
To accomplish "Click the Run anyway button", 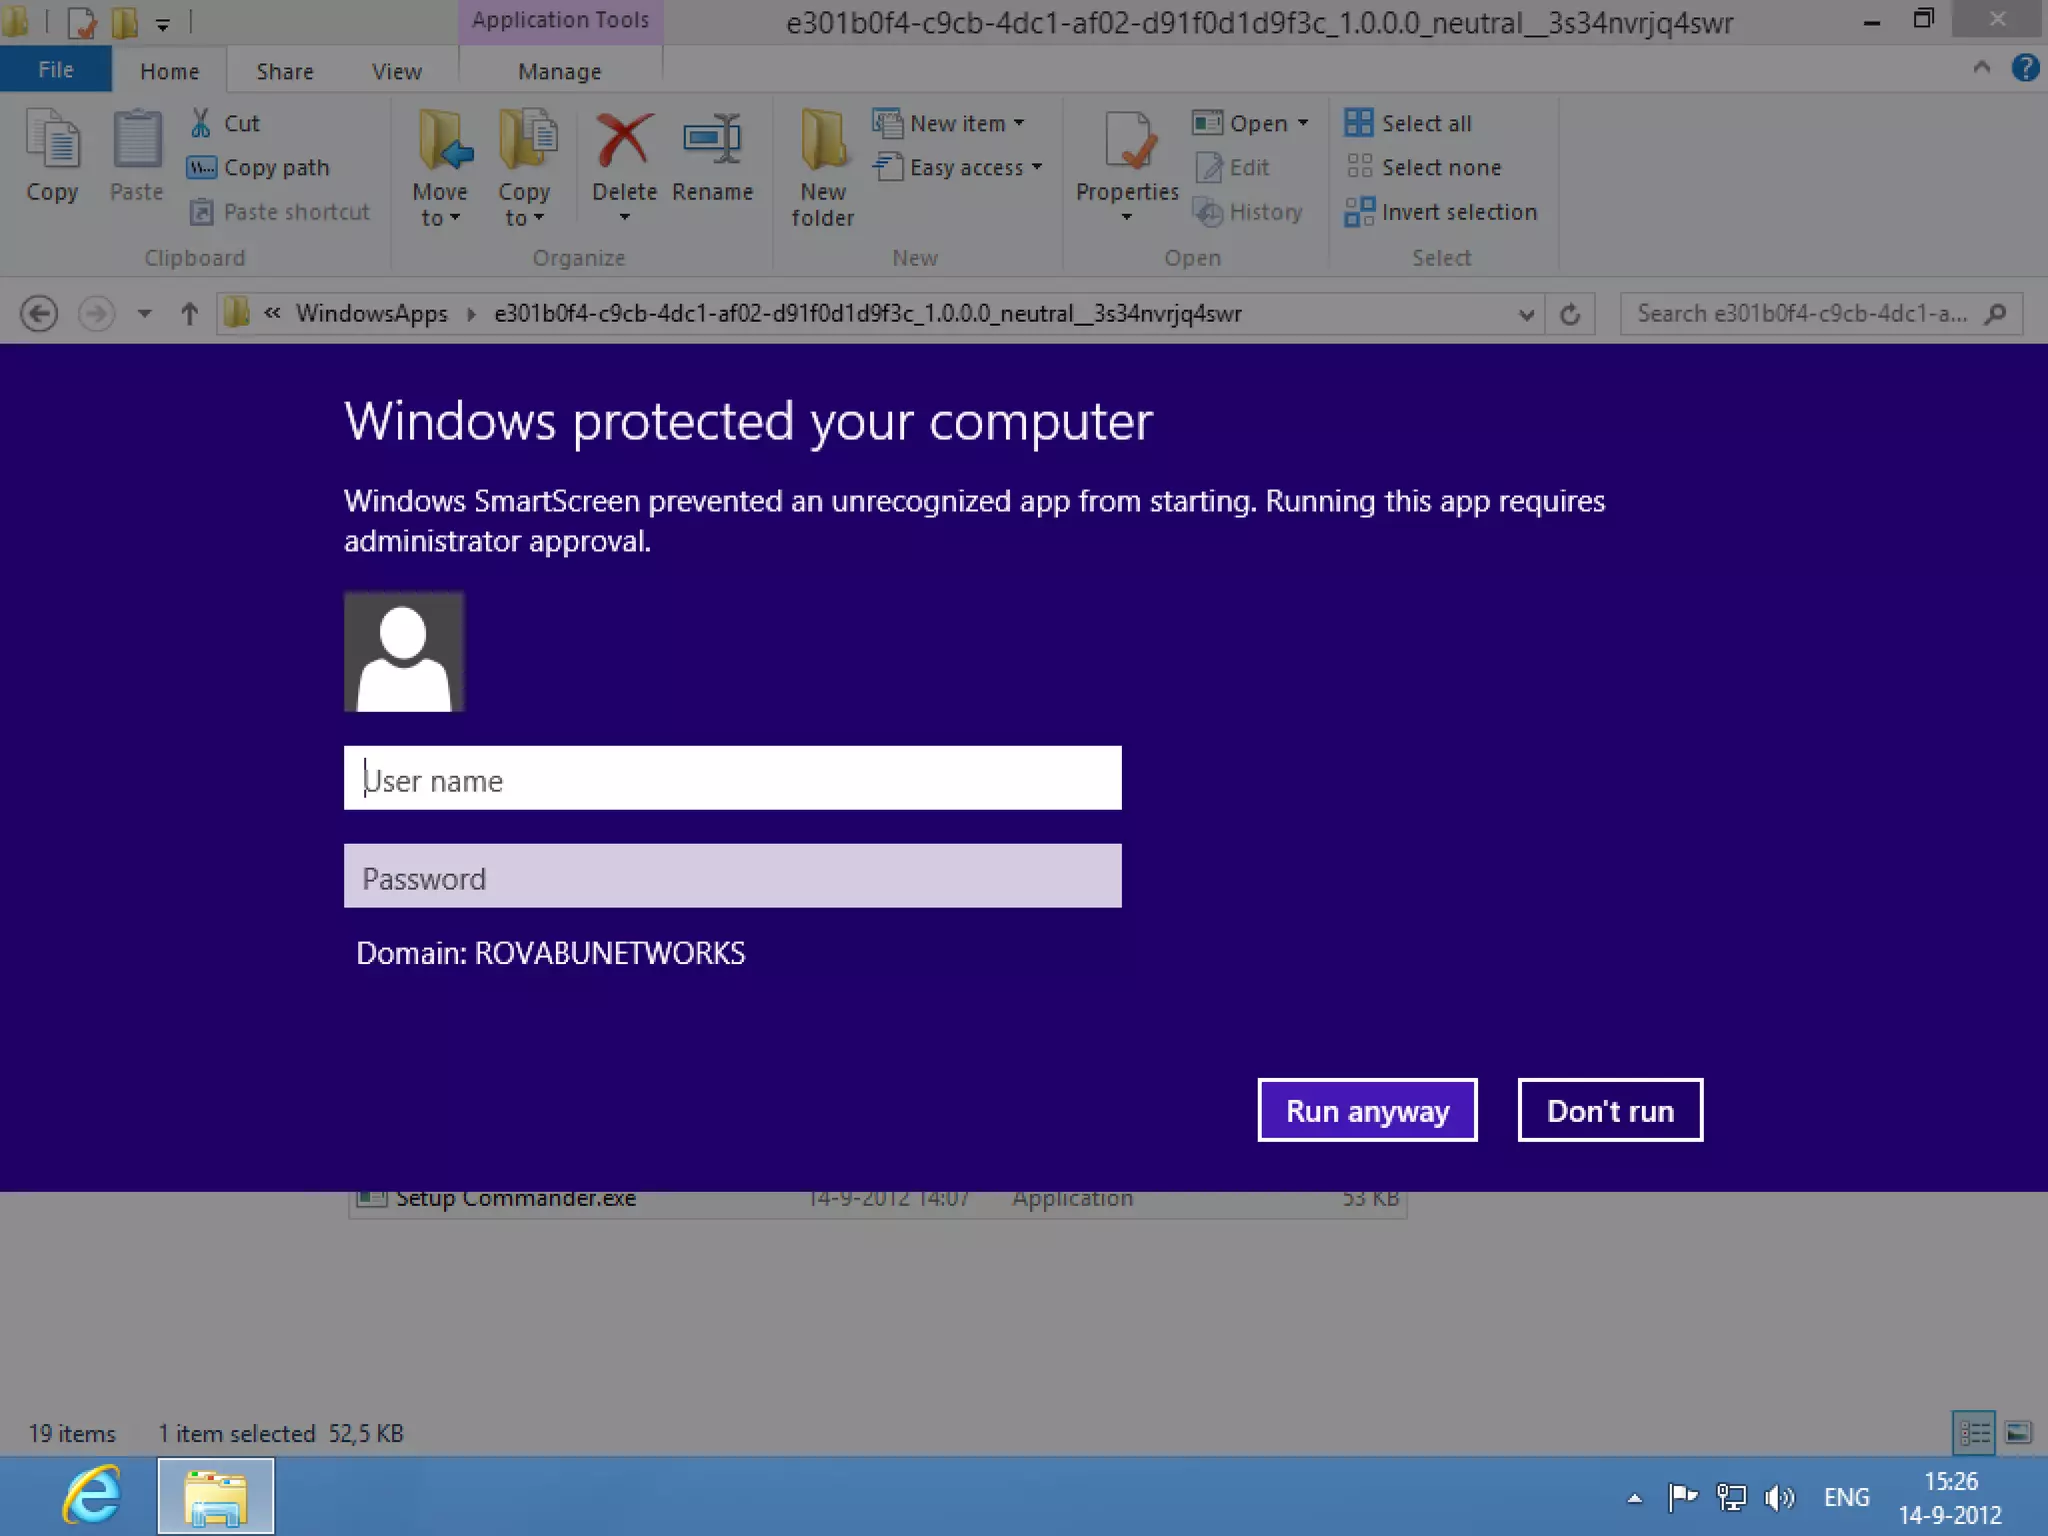I will click(1367, 1110).
